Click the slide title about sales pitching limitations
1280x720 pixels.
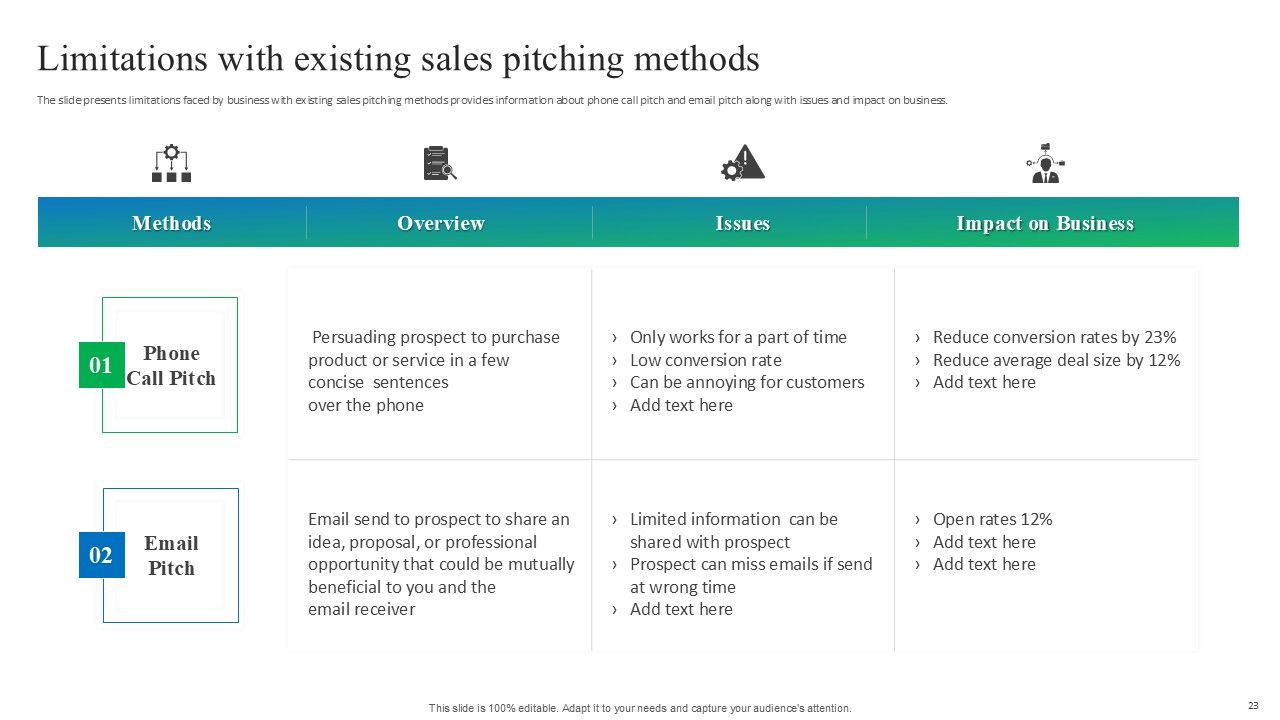tap(398, 59)
